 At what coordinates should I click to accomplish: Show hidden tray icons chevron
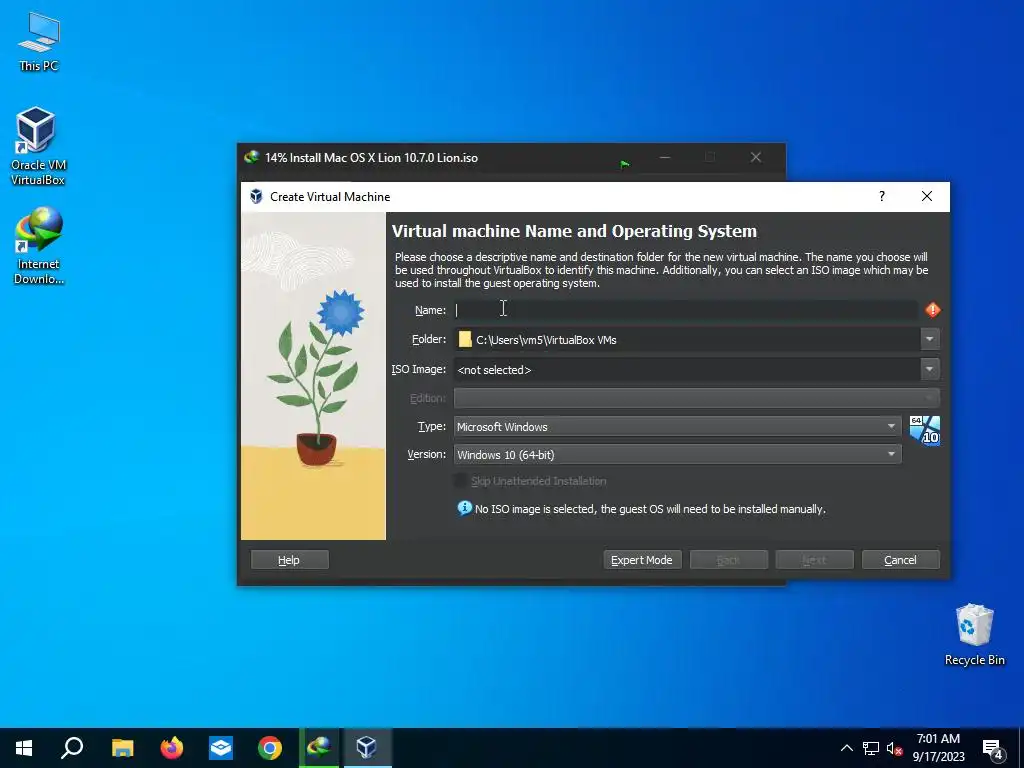click(x=846, y=748)
